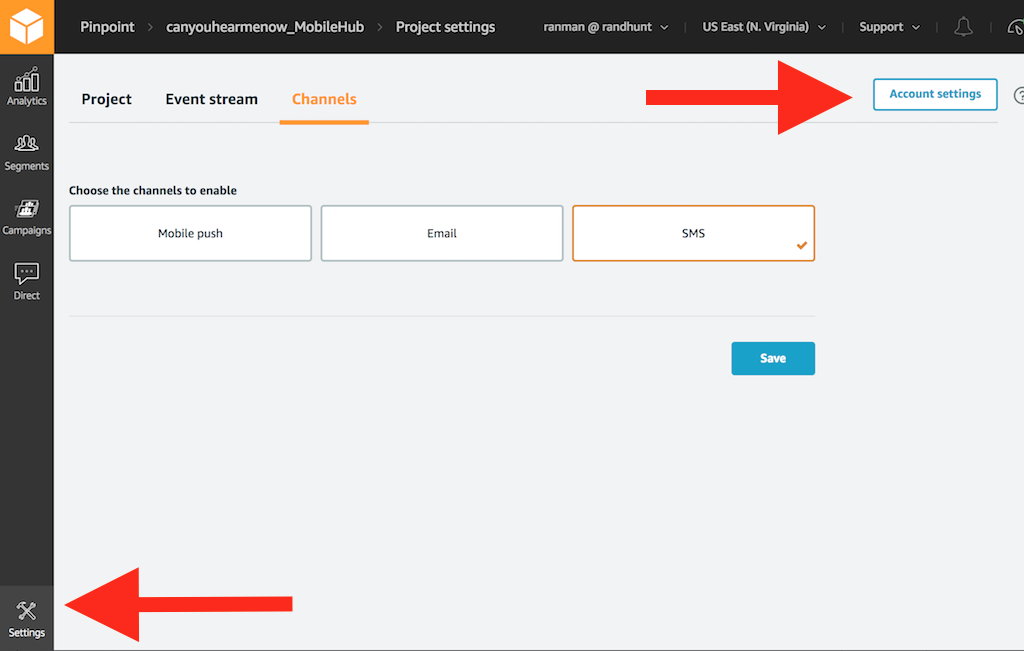
Task: Select the Channels tab
Action: click(x=324, y=99)
